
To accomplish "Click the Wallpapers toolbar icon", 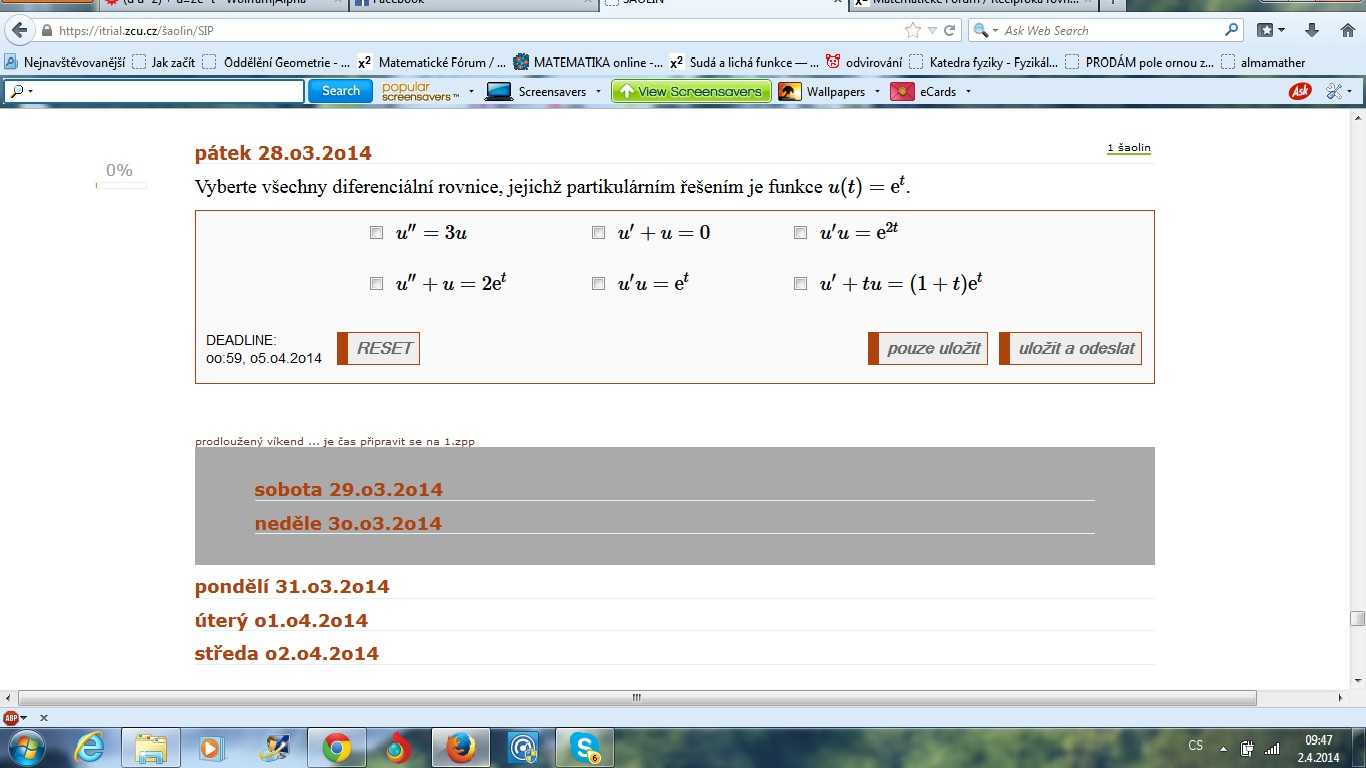I will [790, 91].
